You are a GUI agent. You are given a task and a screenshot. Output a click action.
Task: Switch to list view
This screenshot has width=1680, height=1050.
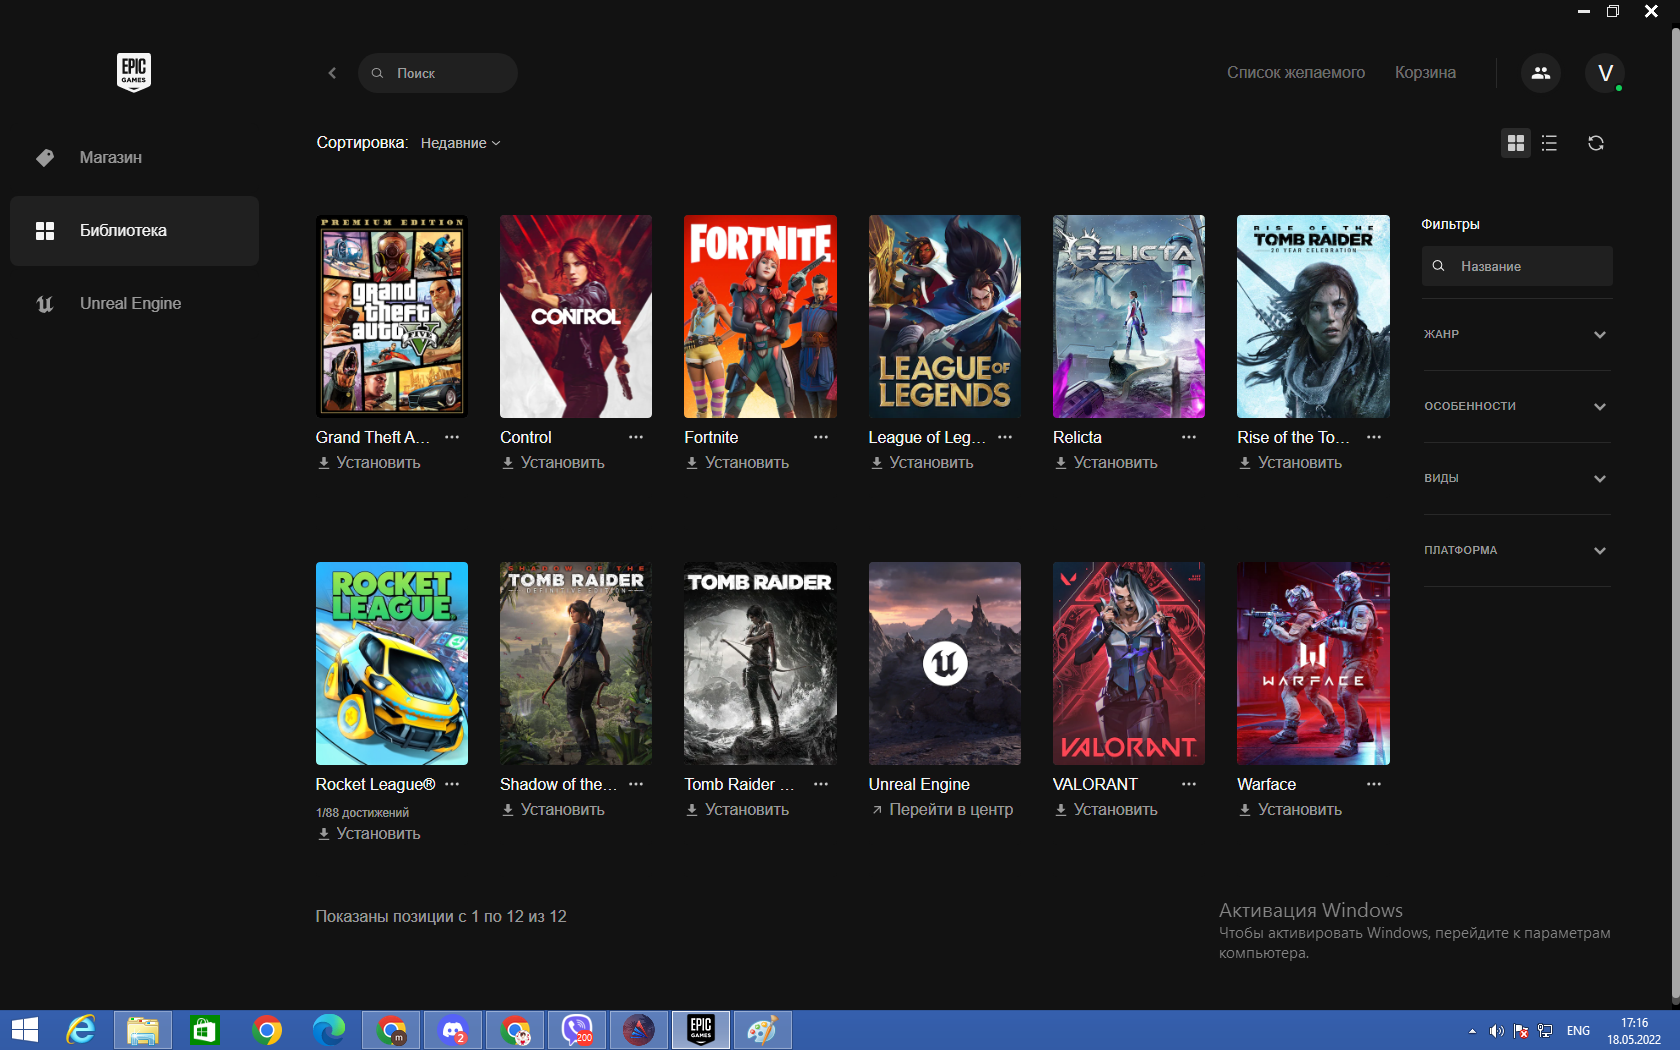1549,143
